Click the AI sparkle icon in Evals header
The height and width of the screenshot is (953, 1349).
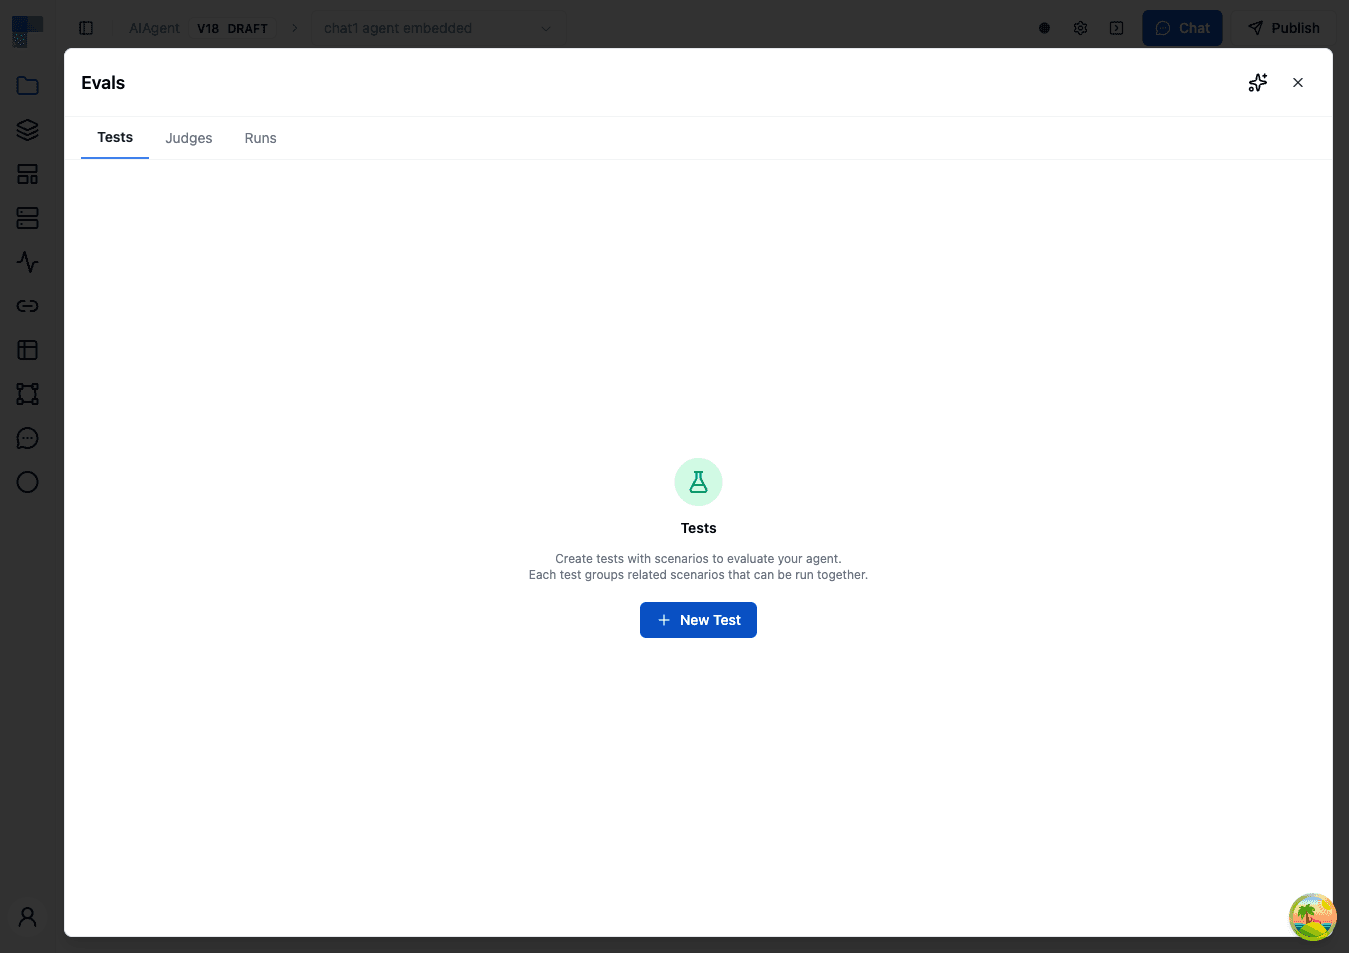tap(1257, 83)
